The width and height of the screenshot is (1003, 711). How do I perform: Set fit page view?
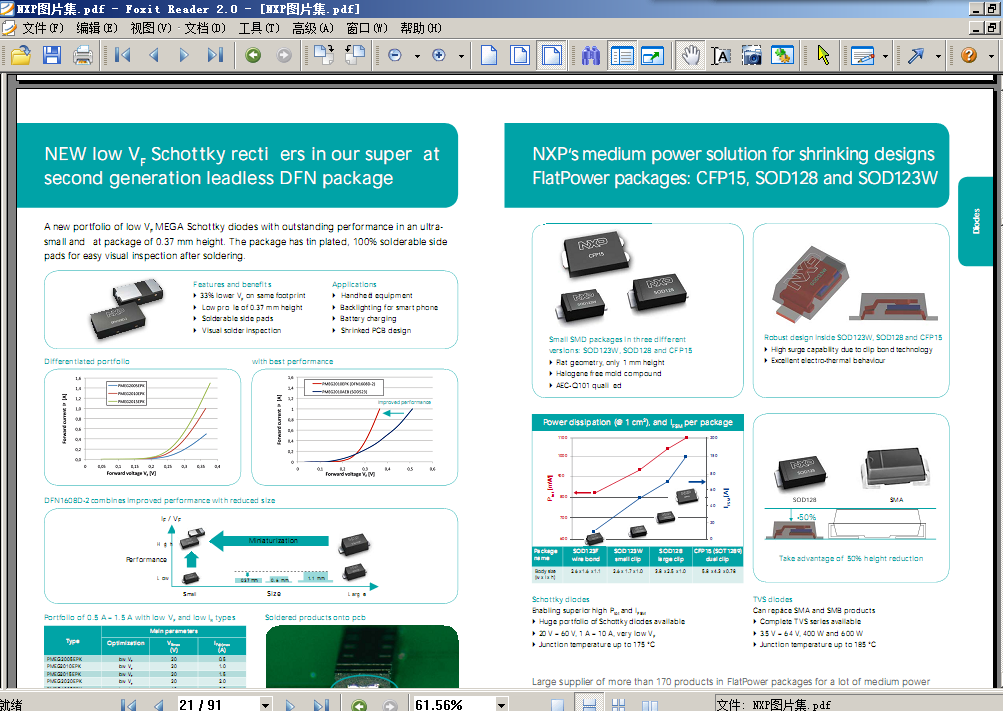point(520,56)
